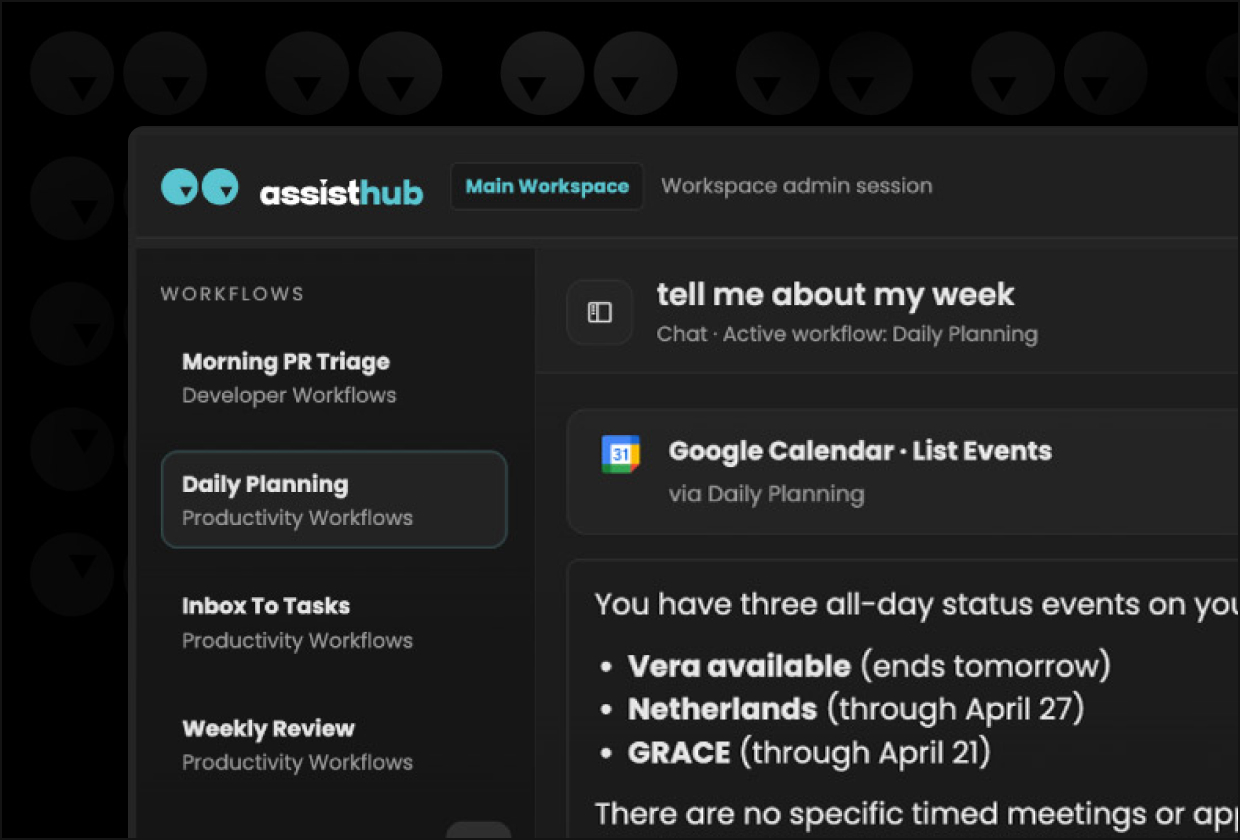Click the Workspace admin session label

tap(797, 186)
